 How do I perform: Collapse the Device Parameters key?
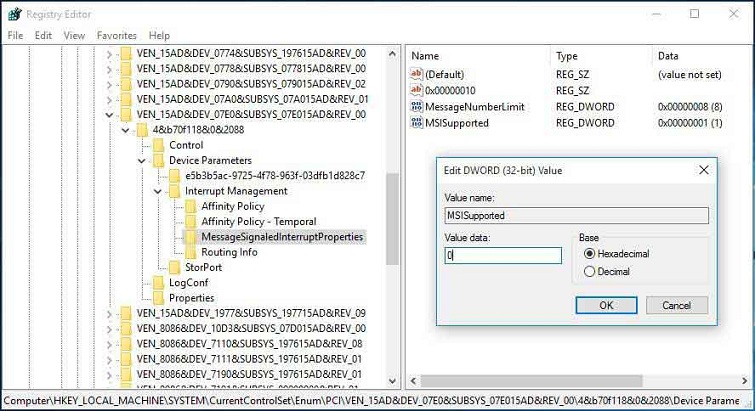[x=142, y=161]
